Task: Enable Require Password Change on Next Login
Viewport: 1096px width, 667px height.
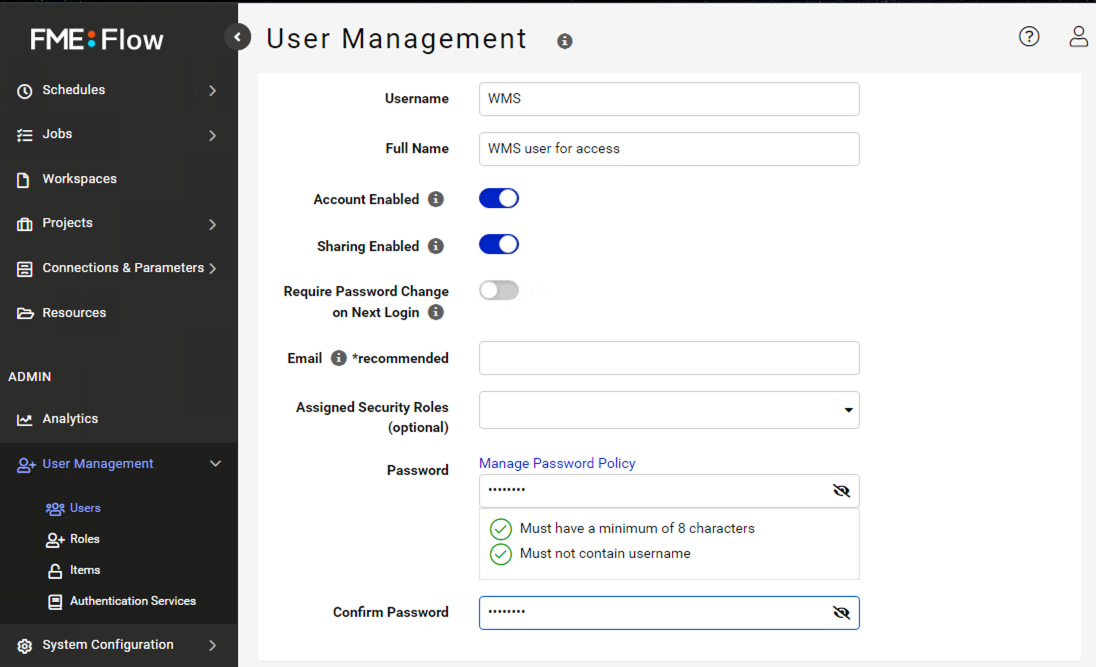Action: click(499, 290)
